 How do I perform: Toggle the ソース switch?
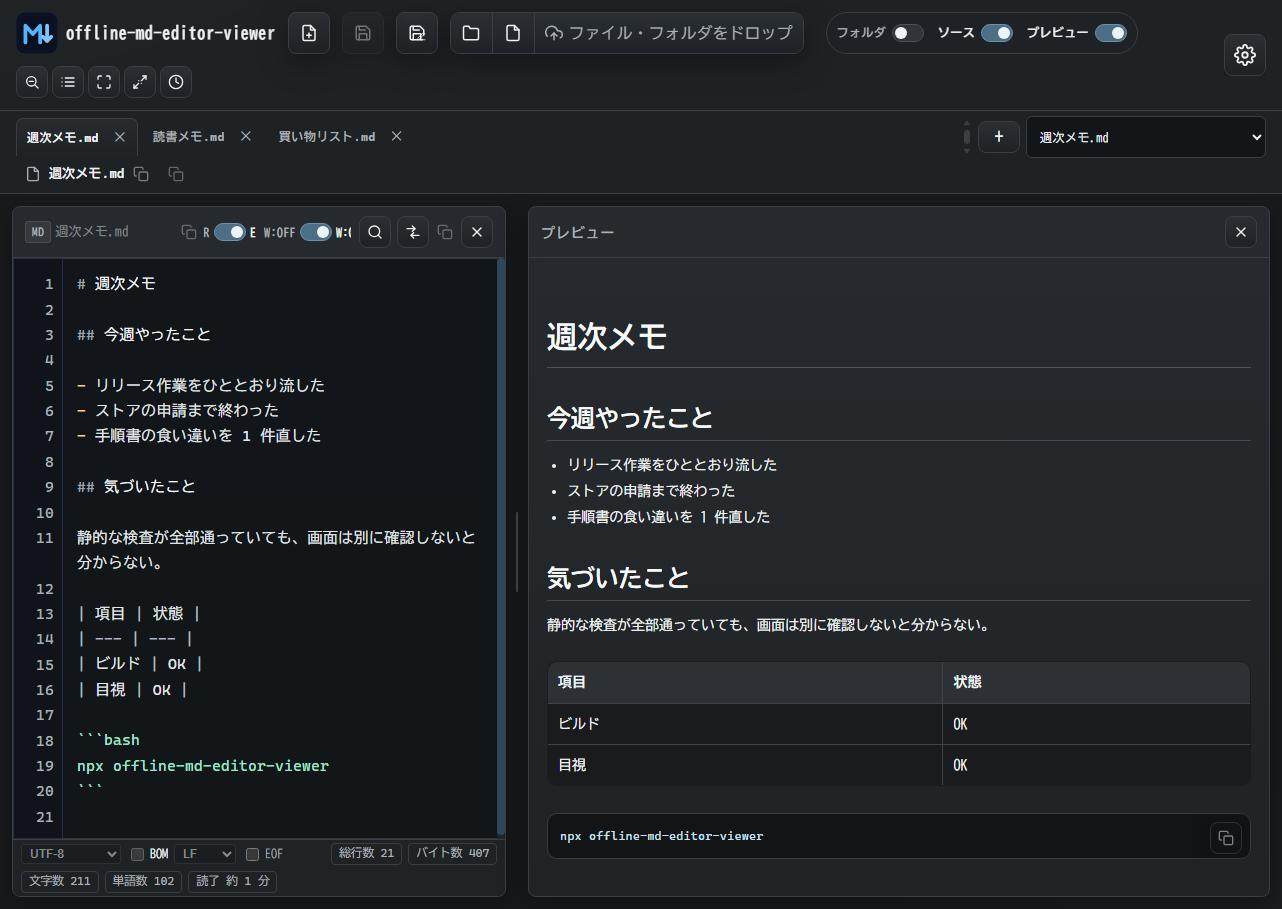point(997,33)
